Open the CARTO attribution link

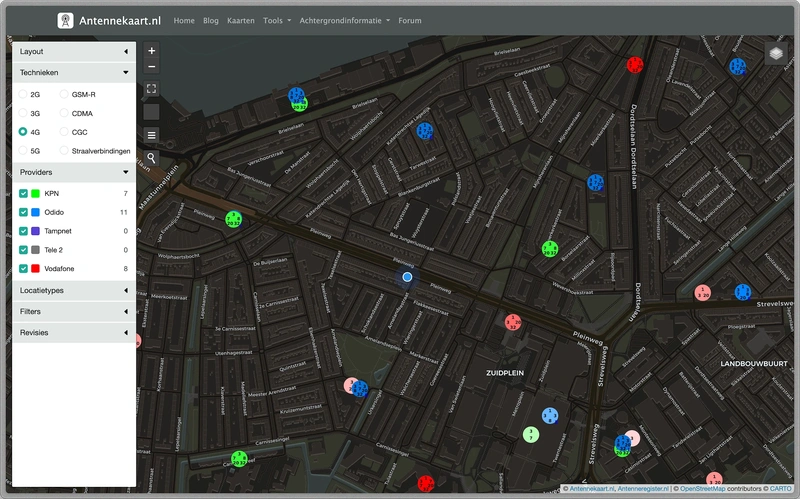781,489
